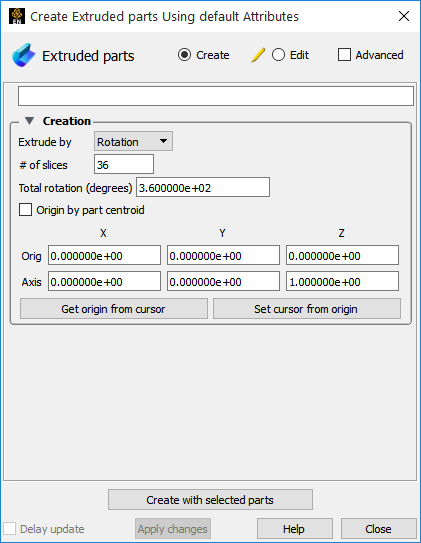The width and height of the screenshot is (421, 543).
Task: Click the Axis row label
Action: point(31,282)
